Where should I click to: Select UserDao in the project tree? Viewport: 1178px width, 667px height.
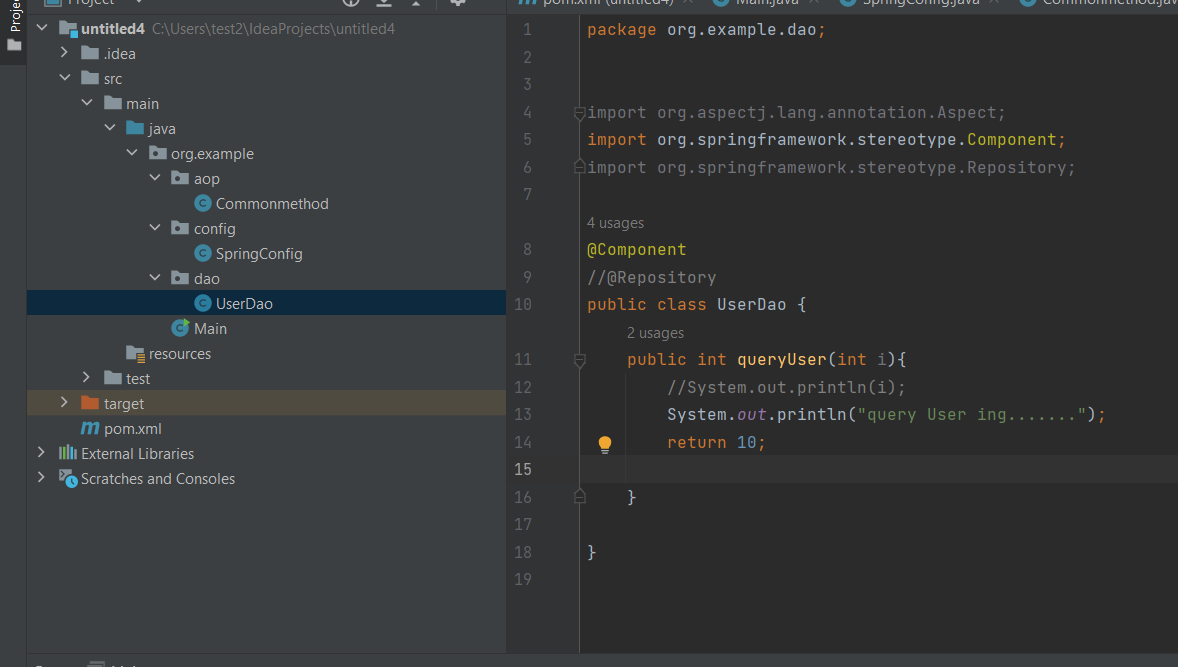244,303
